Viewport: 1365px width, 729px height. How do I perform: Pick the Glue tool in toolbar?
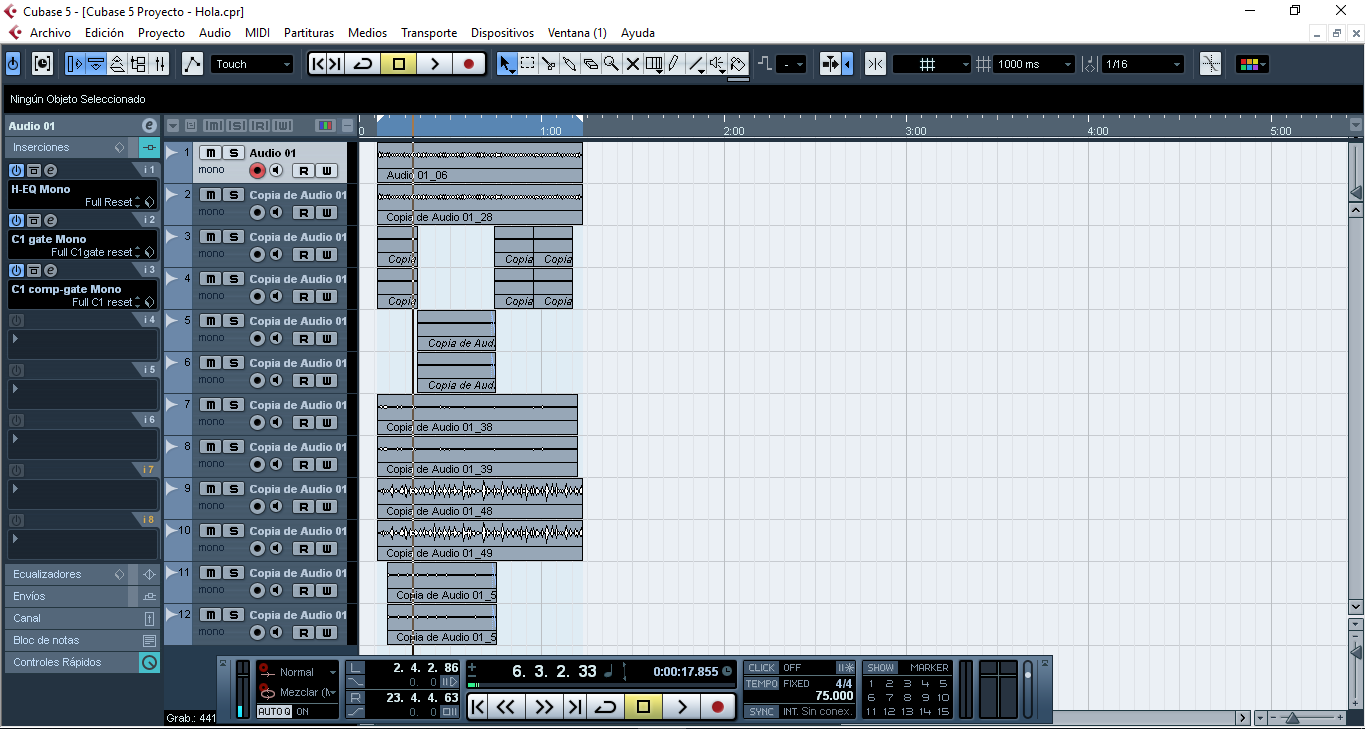[x=569, y=64]
